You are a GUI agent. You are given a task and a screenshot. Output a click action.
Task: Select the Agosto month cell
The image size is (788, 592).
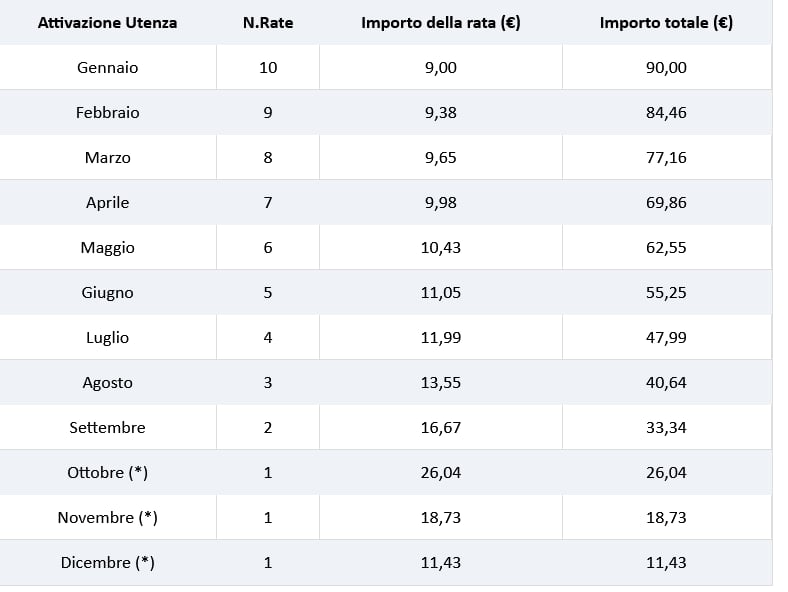[x=107, y=383]
